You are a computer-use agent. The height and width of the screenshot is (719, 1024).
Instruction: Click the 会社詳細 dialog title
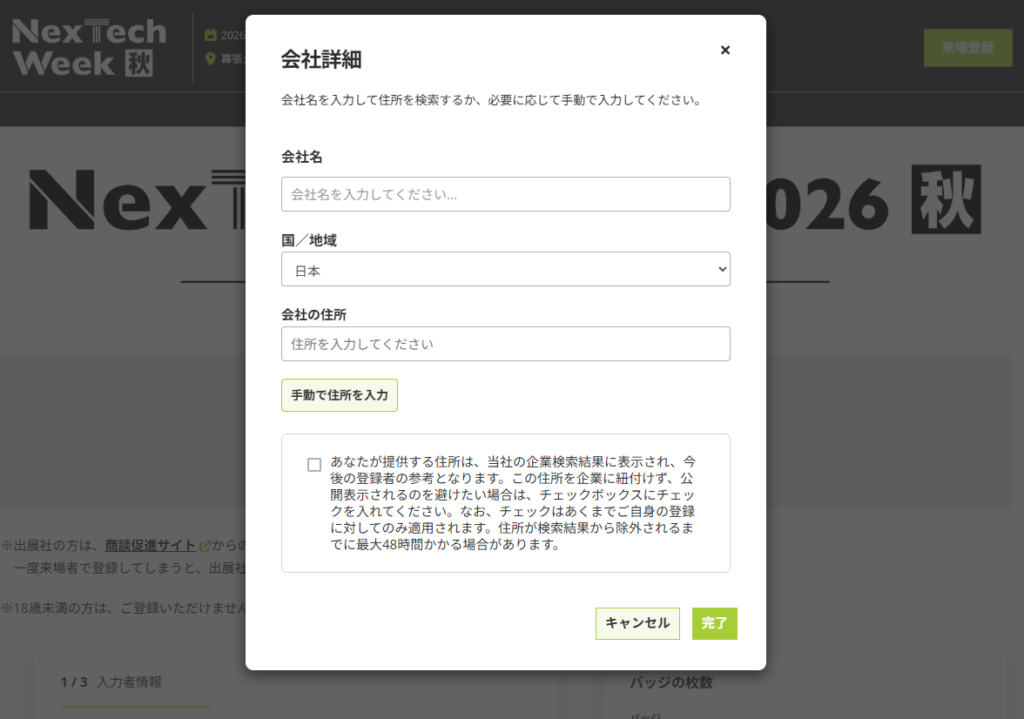(321, 59)
